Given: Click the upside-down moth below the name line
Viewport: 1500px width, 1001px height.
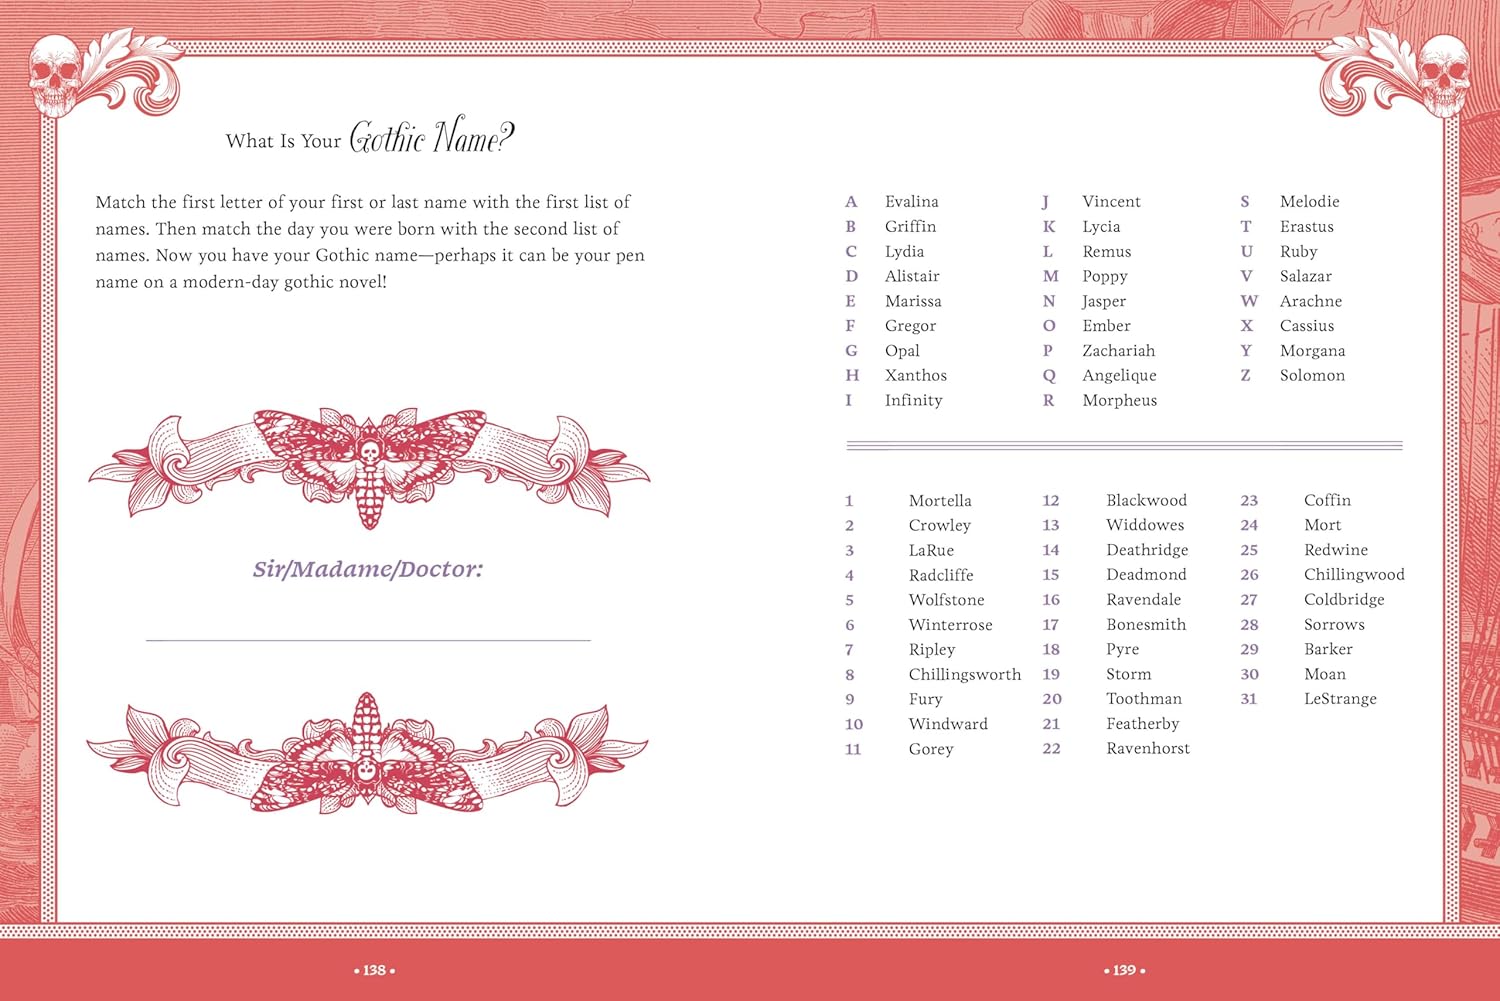Looking at the screenshot, I should 367,753.
